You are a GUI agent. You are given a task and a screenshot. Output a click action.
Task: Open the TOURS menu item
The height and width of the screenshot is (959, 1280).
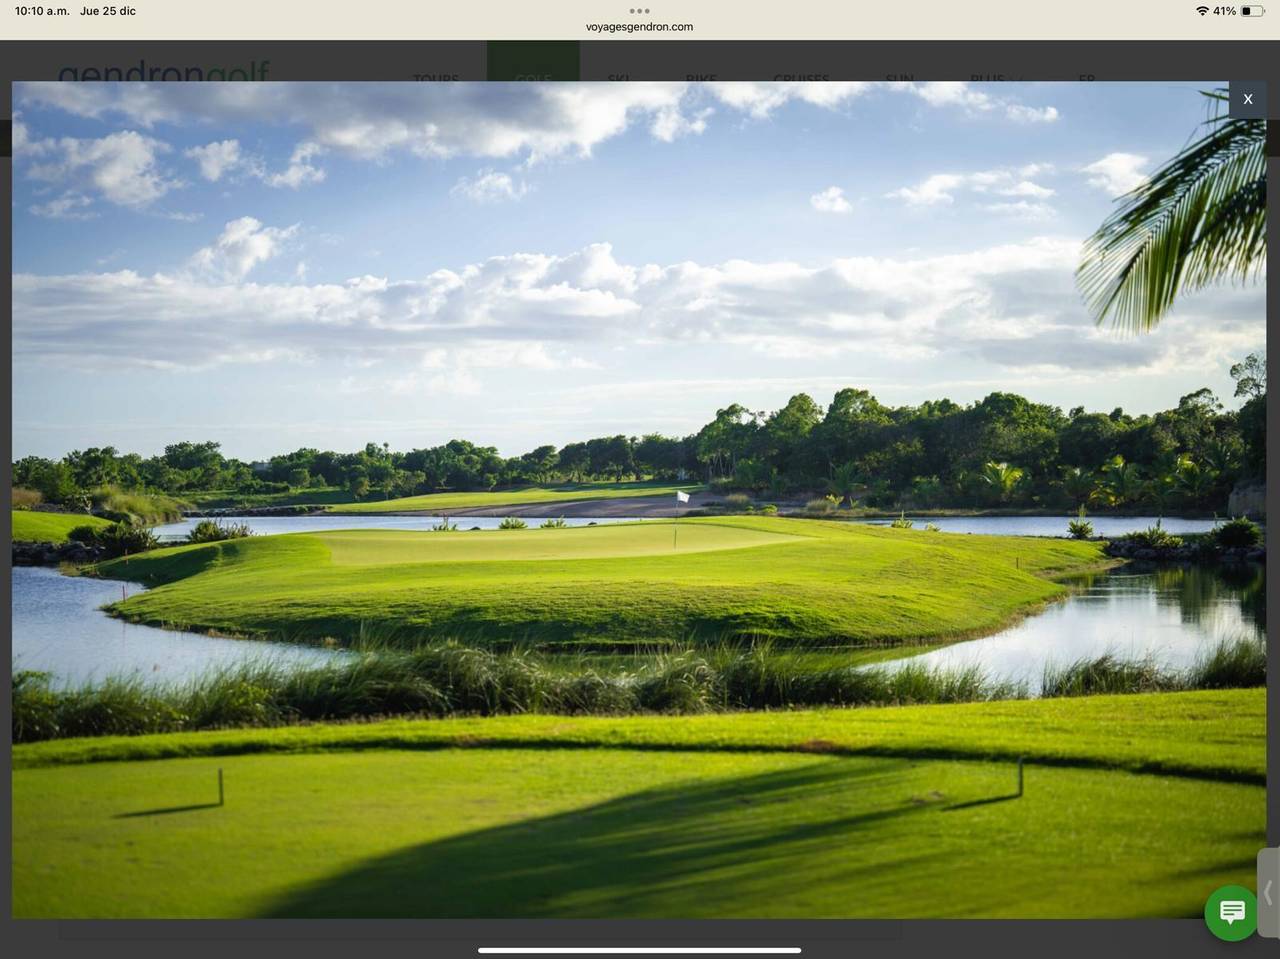(436, 78)
